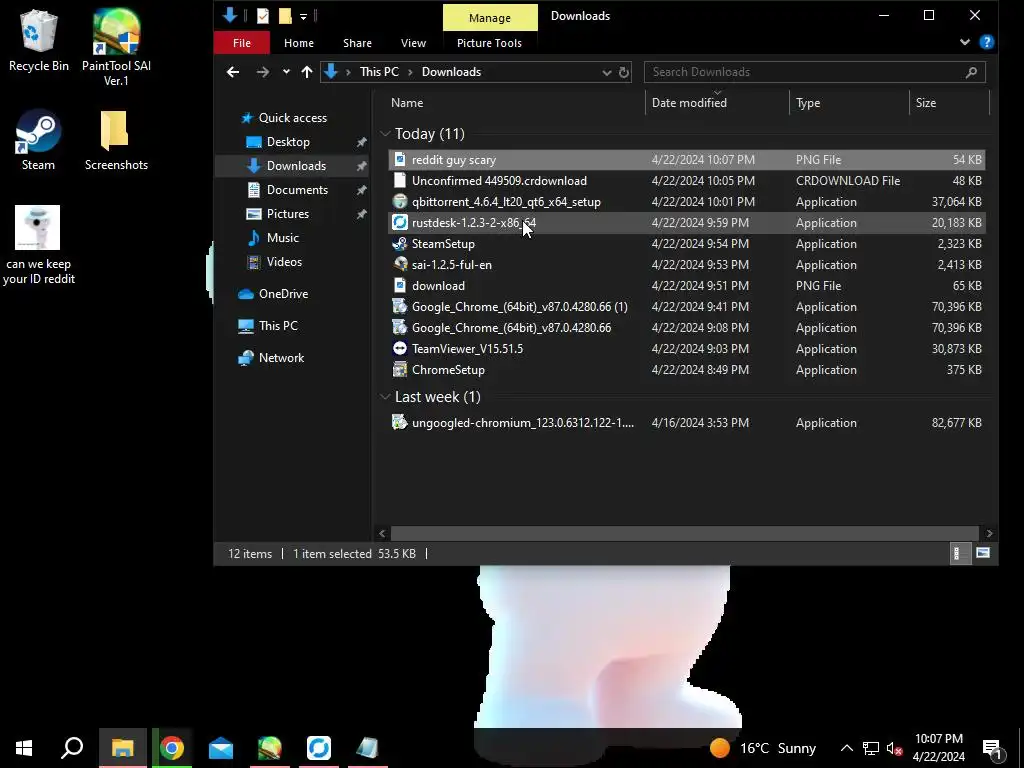Select the ChromeSetup application file
The image size is (1024, 768).
(x=686, y=370)
